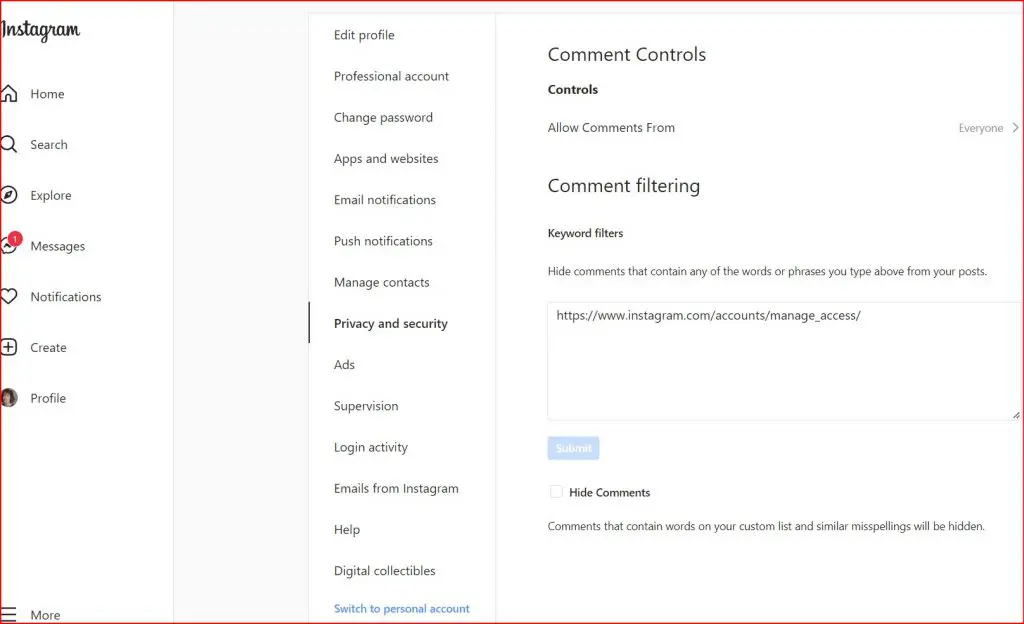The height and width of the screenshot is (624, 1024).
Task: Select Edit profile settings item
Action: (x=364, y=35)
